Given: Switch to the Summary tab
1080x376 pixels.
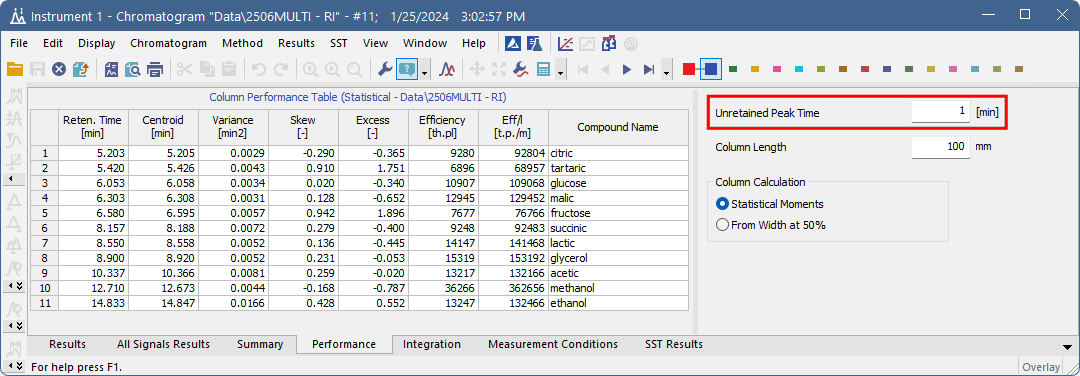Looking at the screenshot, I should tap(260, 344).
